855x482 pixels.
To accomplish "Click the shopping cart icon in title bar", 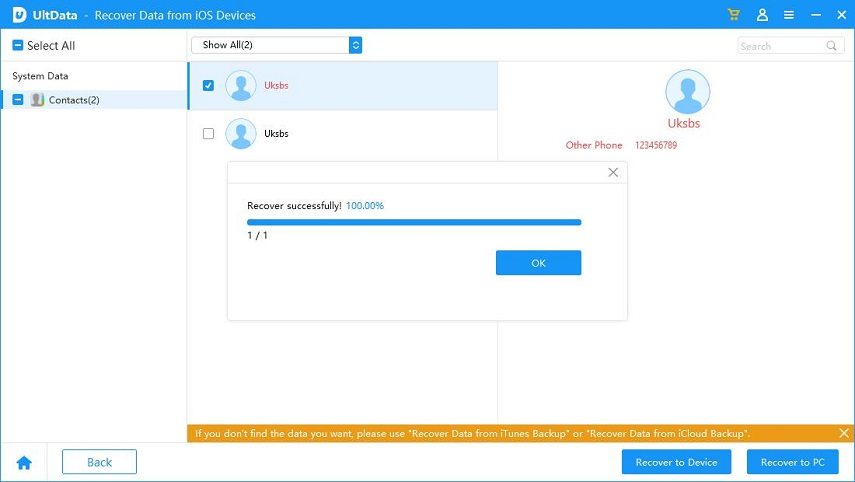I will tap(734, 15).
